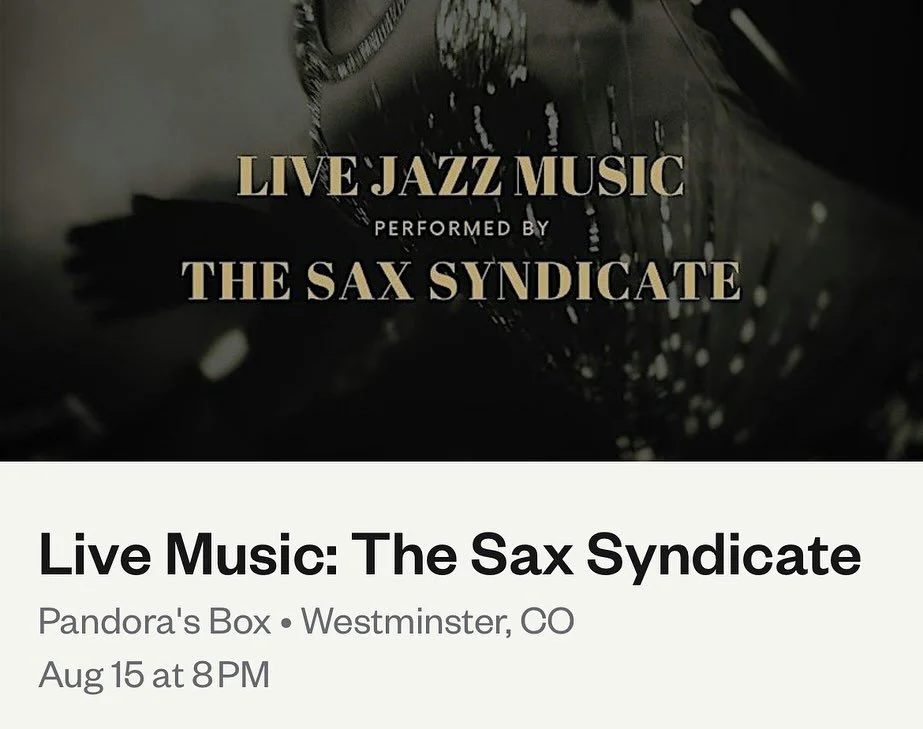Image resolution: width=923 pixels, height=729 pixels.
Task: Open the Sax Syndicate event banner image
Action: pos(462,230)
